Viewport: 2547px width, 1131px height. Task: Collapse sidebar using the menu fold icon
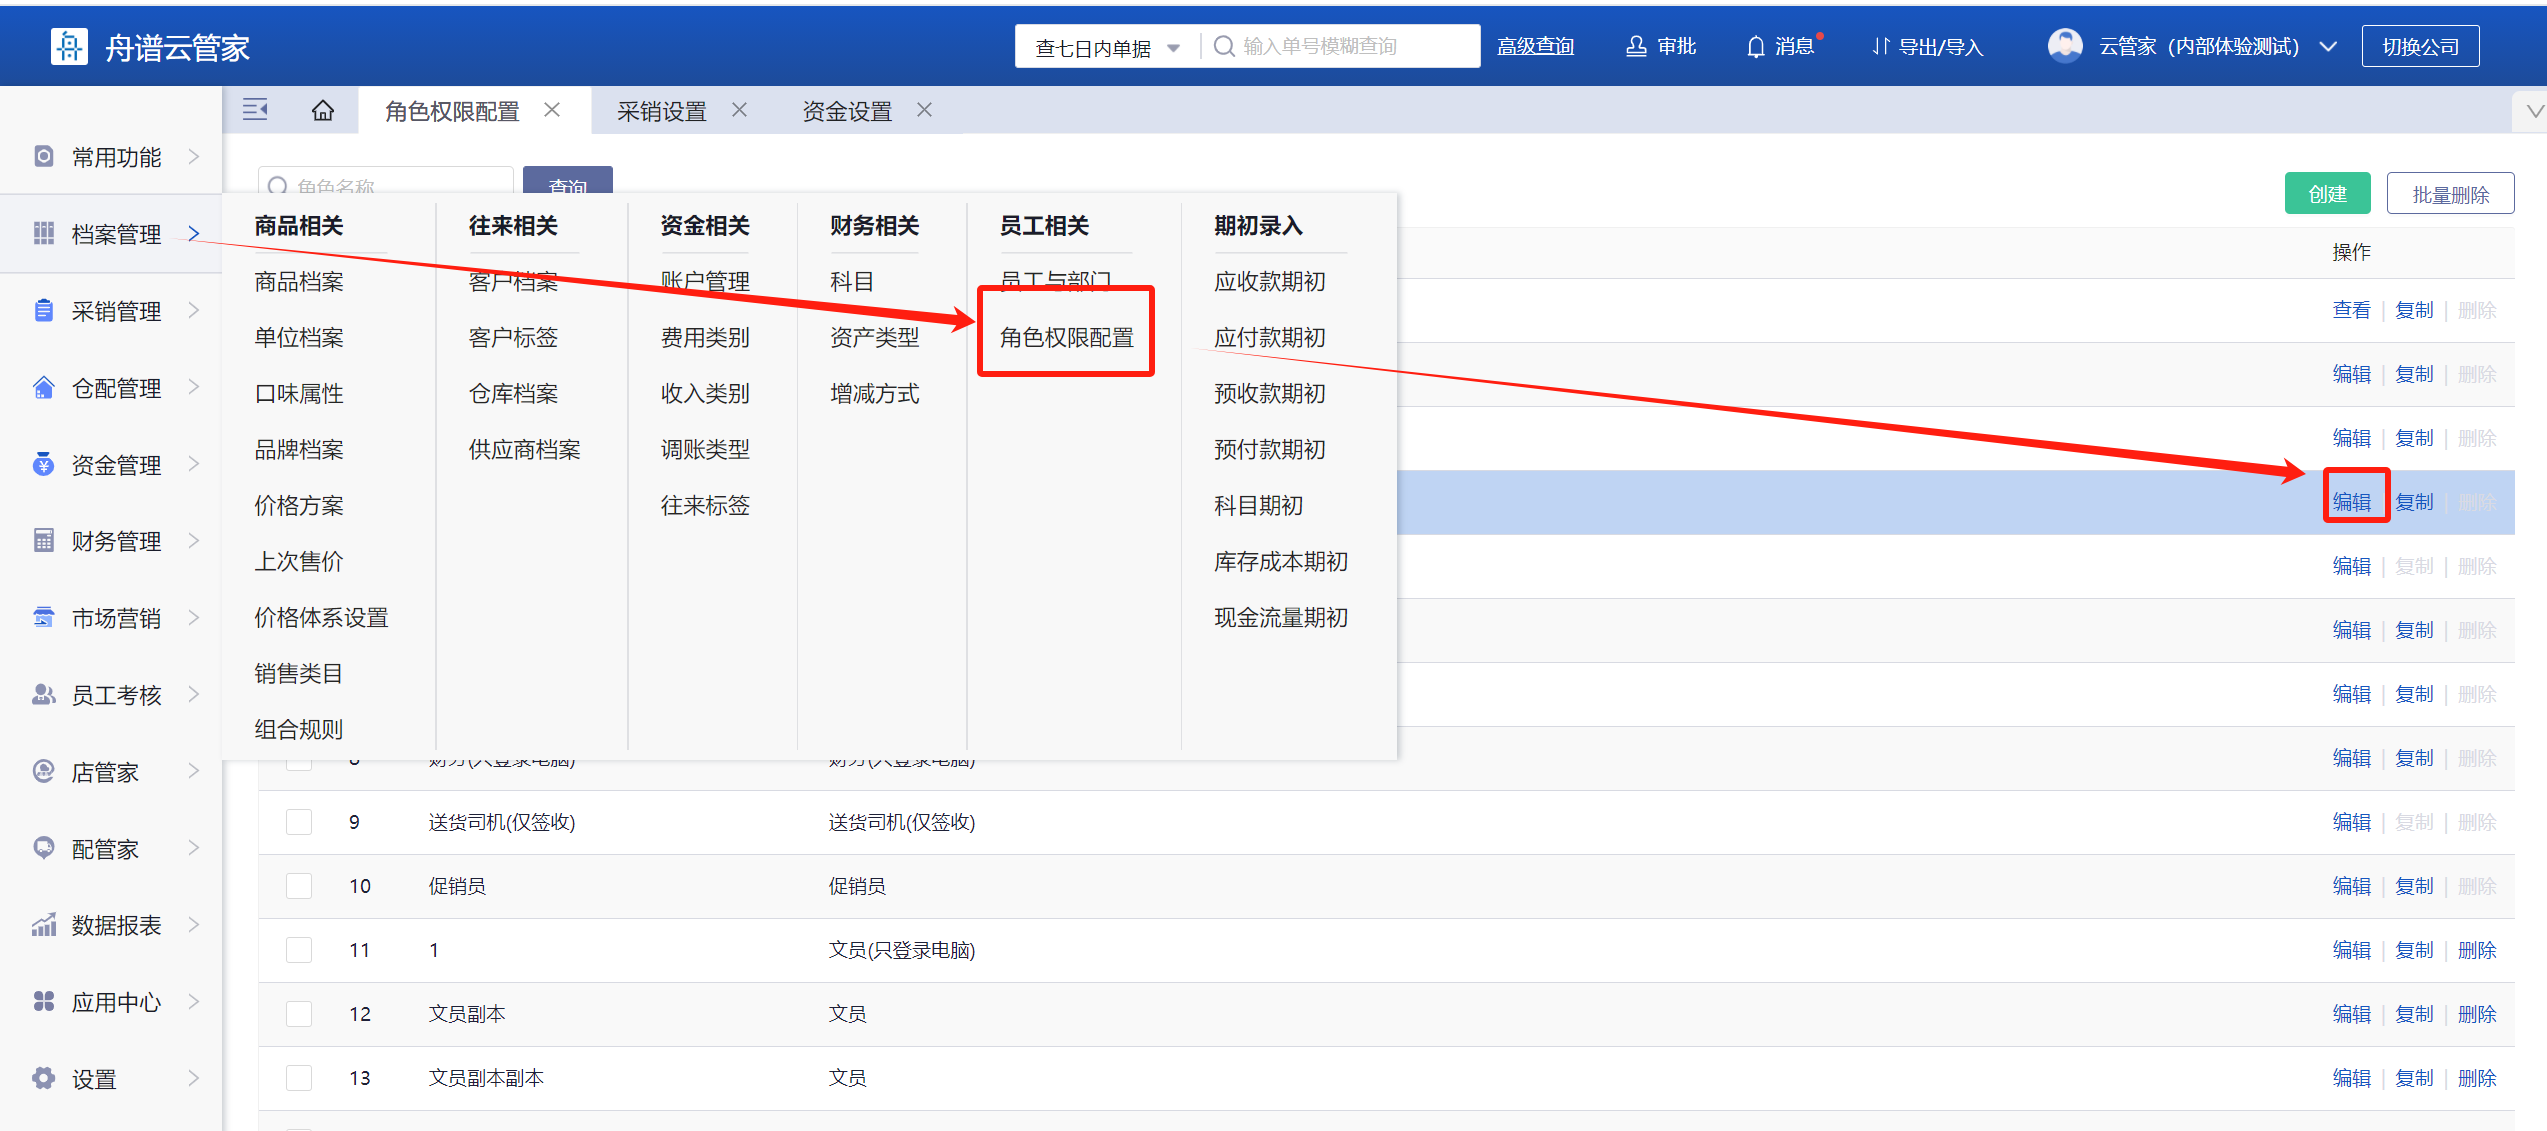pyautogui.click(x=255, y=110)
